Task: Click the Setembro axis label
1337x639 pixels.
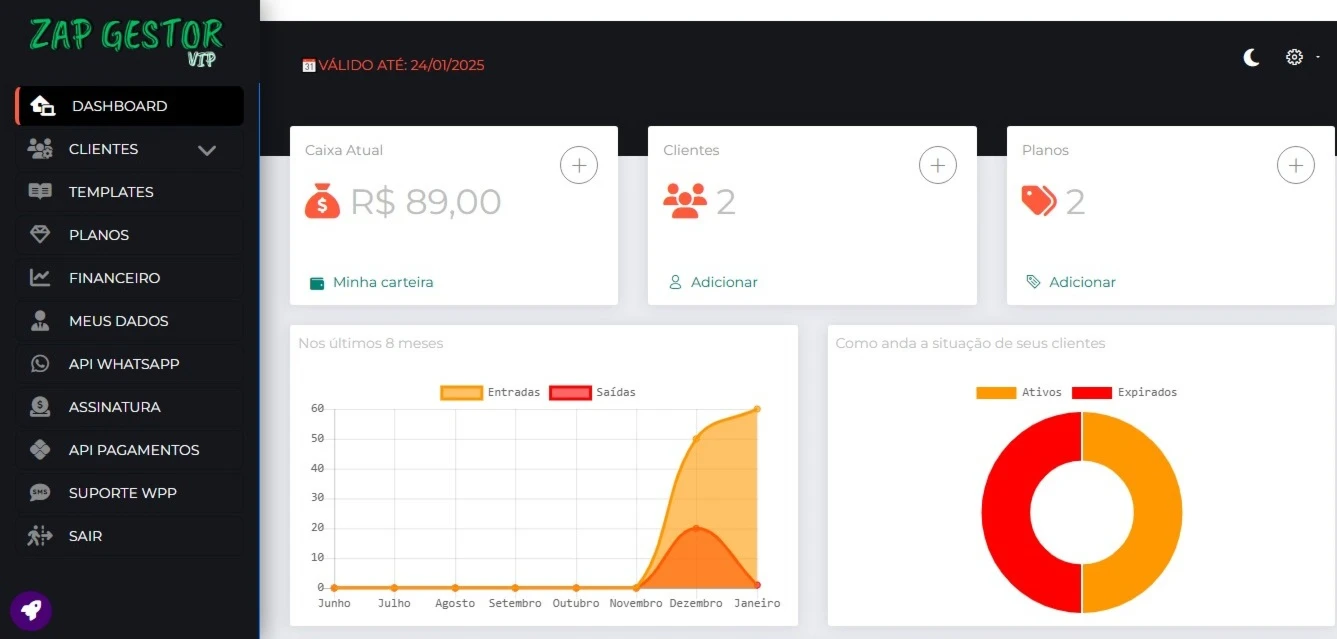Action: pyautogui.click(x=515, y=604)
